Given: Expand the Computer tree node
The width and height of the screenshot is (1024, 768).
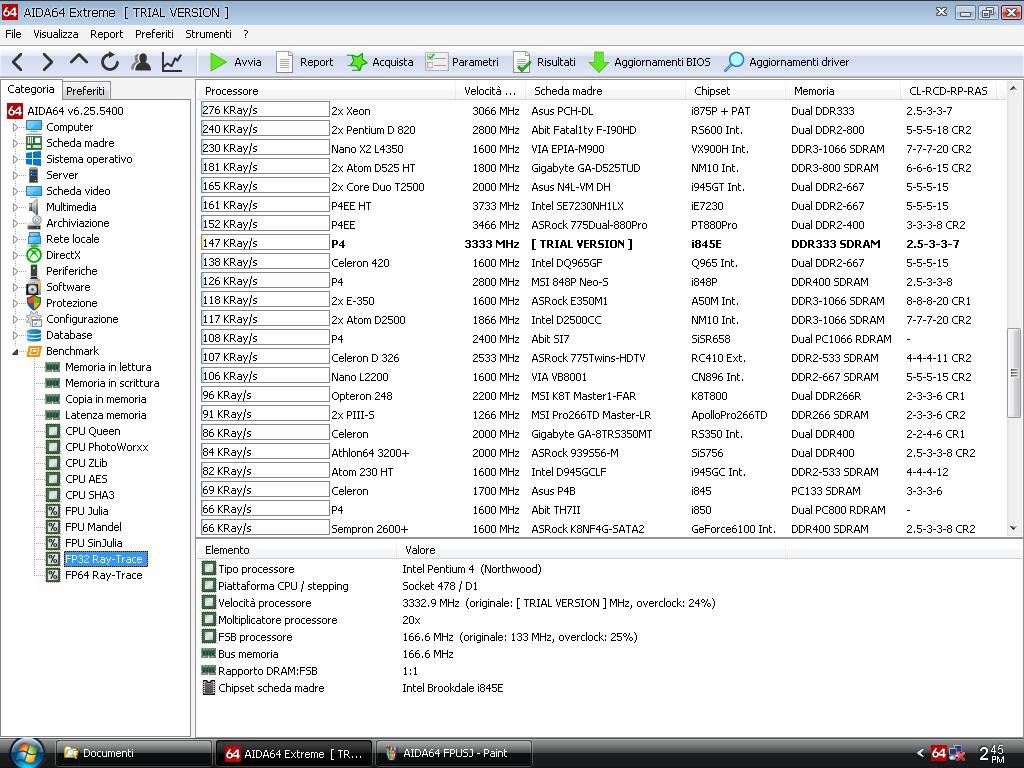Looking at the screenshot, I should [15, 127].
